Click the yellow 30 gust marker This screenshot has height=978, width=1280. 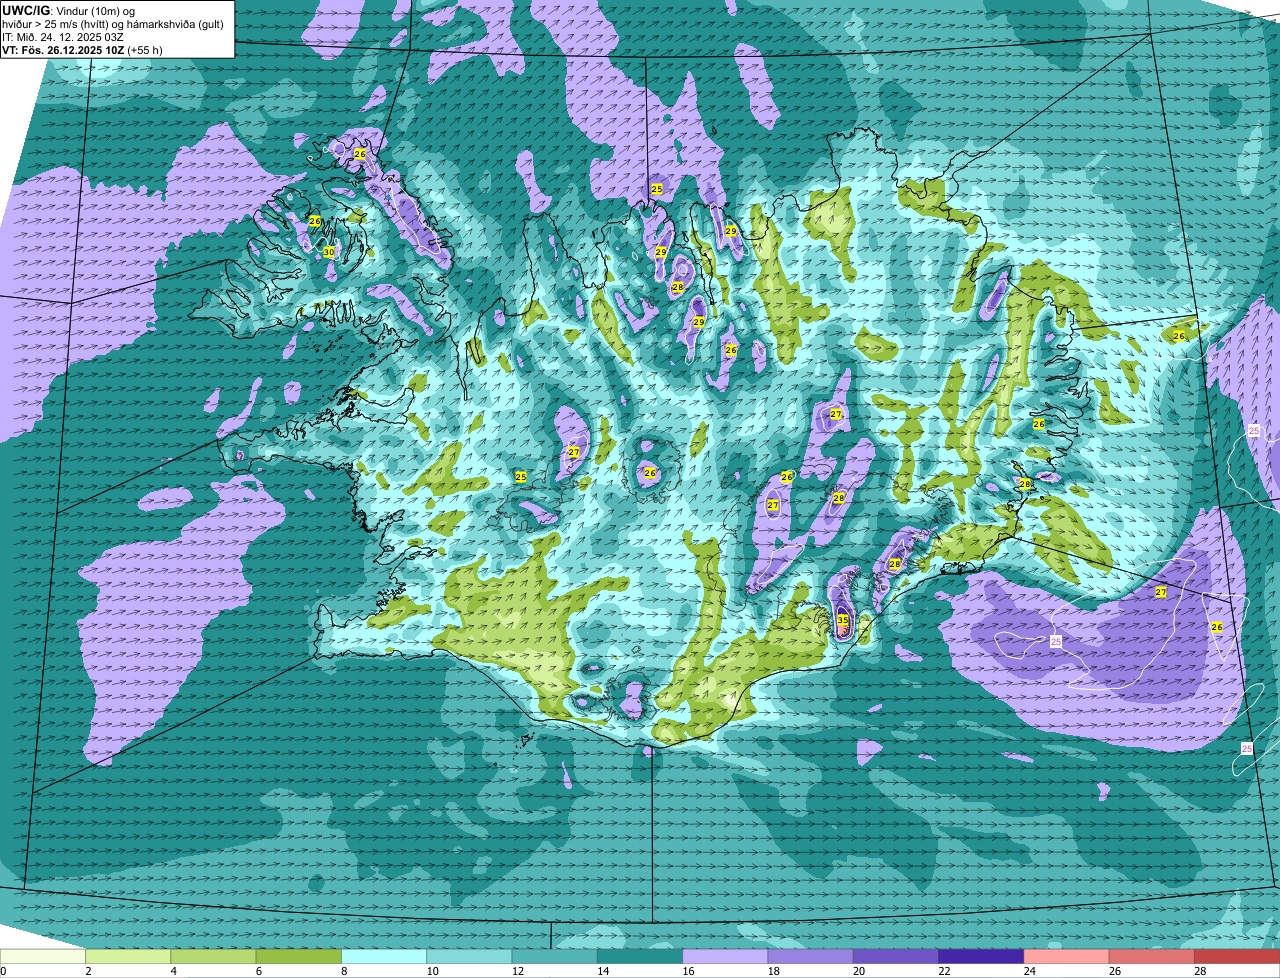click(329, 252)
